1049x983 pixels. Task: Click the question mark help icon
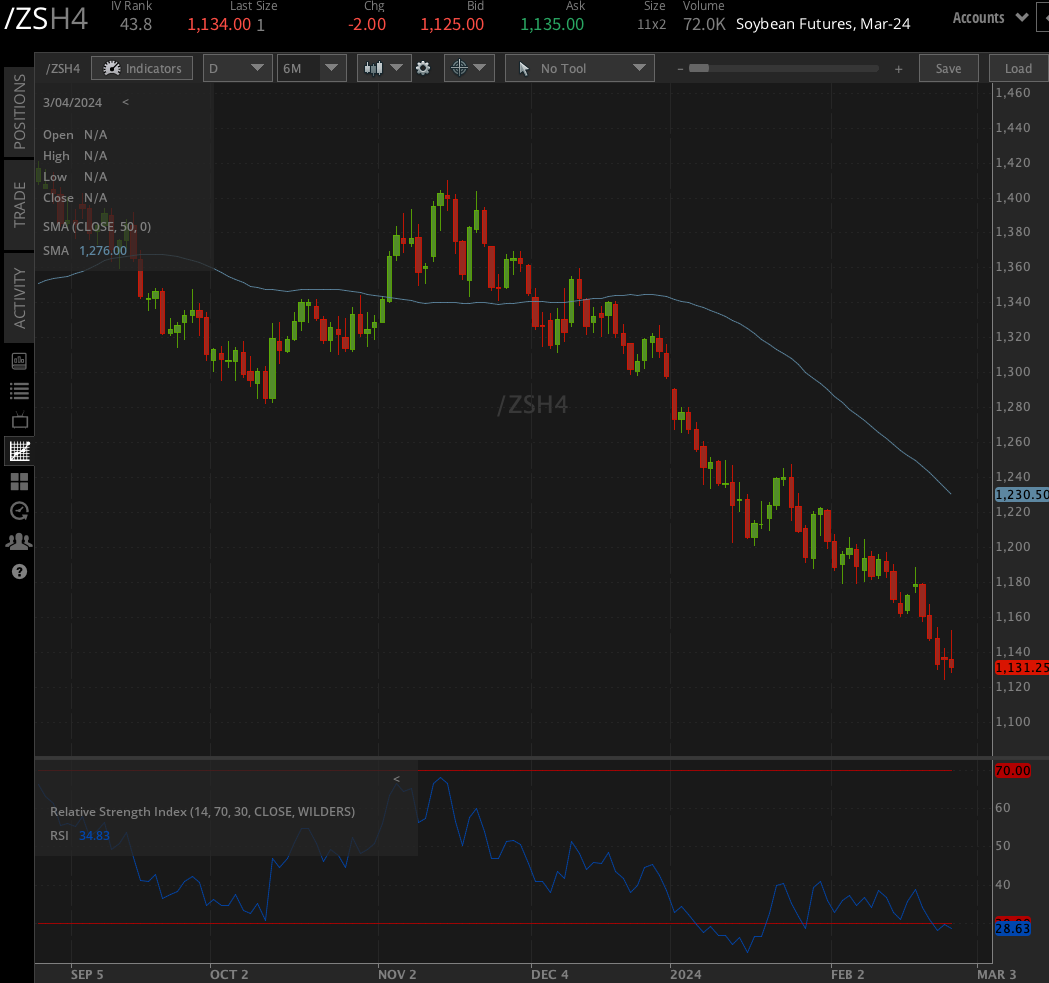pos(19,572)
